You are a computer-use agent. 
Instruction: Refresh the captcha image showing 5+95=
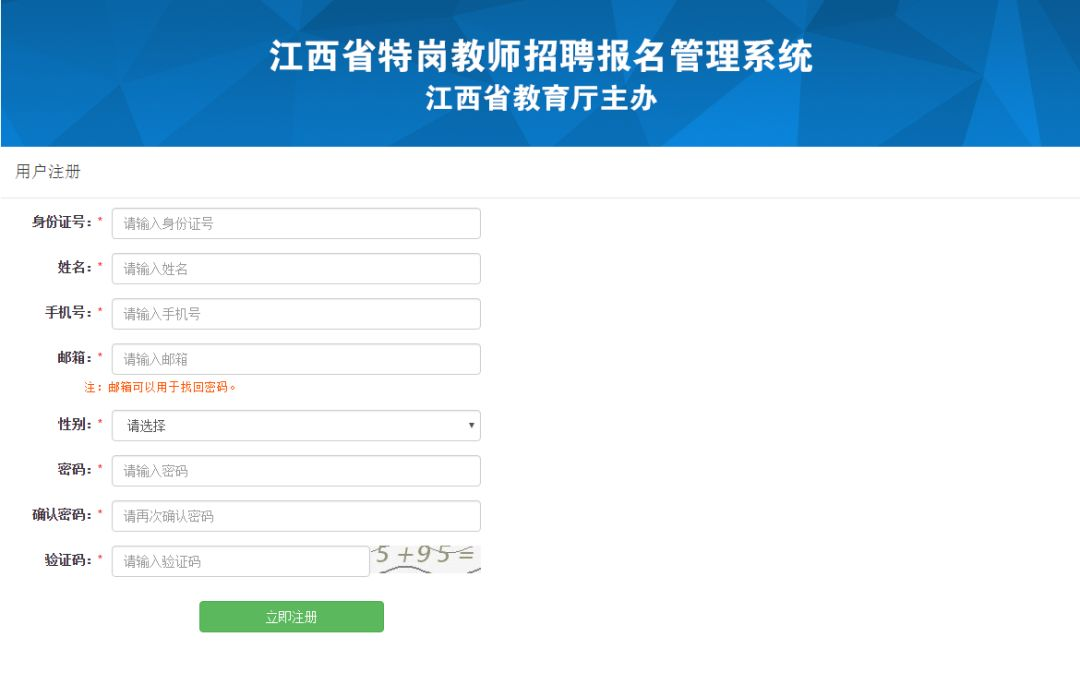[x=426, y=559]
